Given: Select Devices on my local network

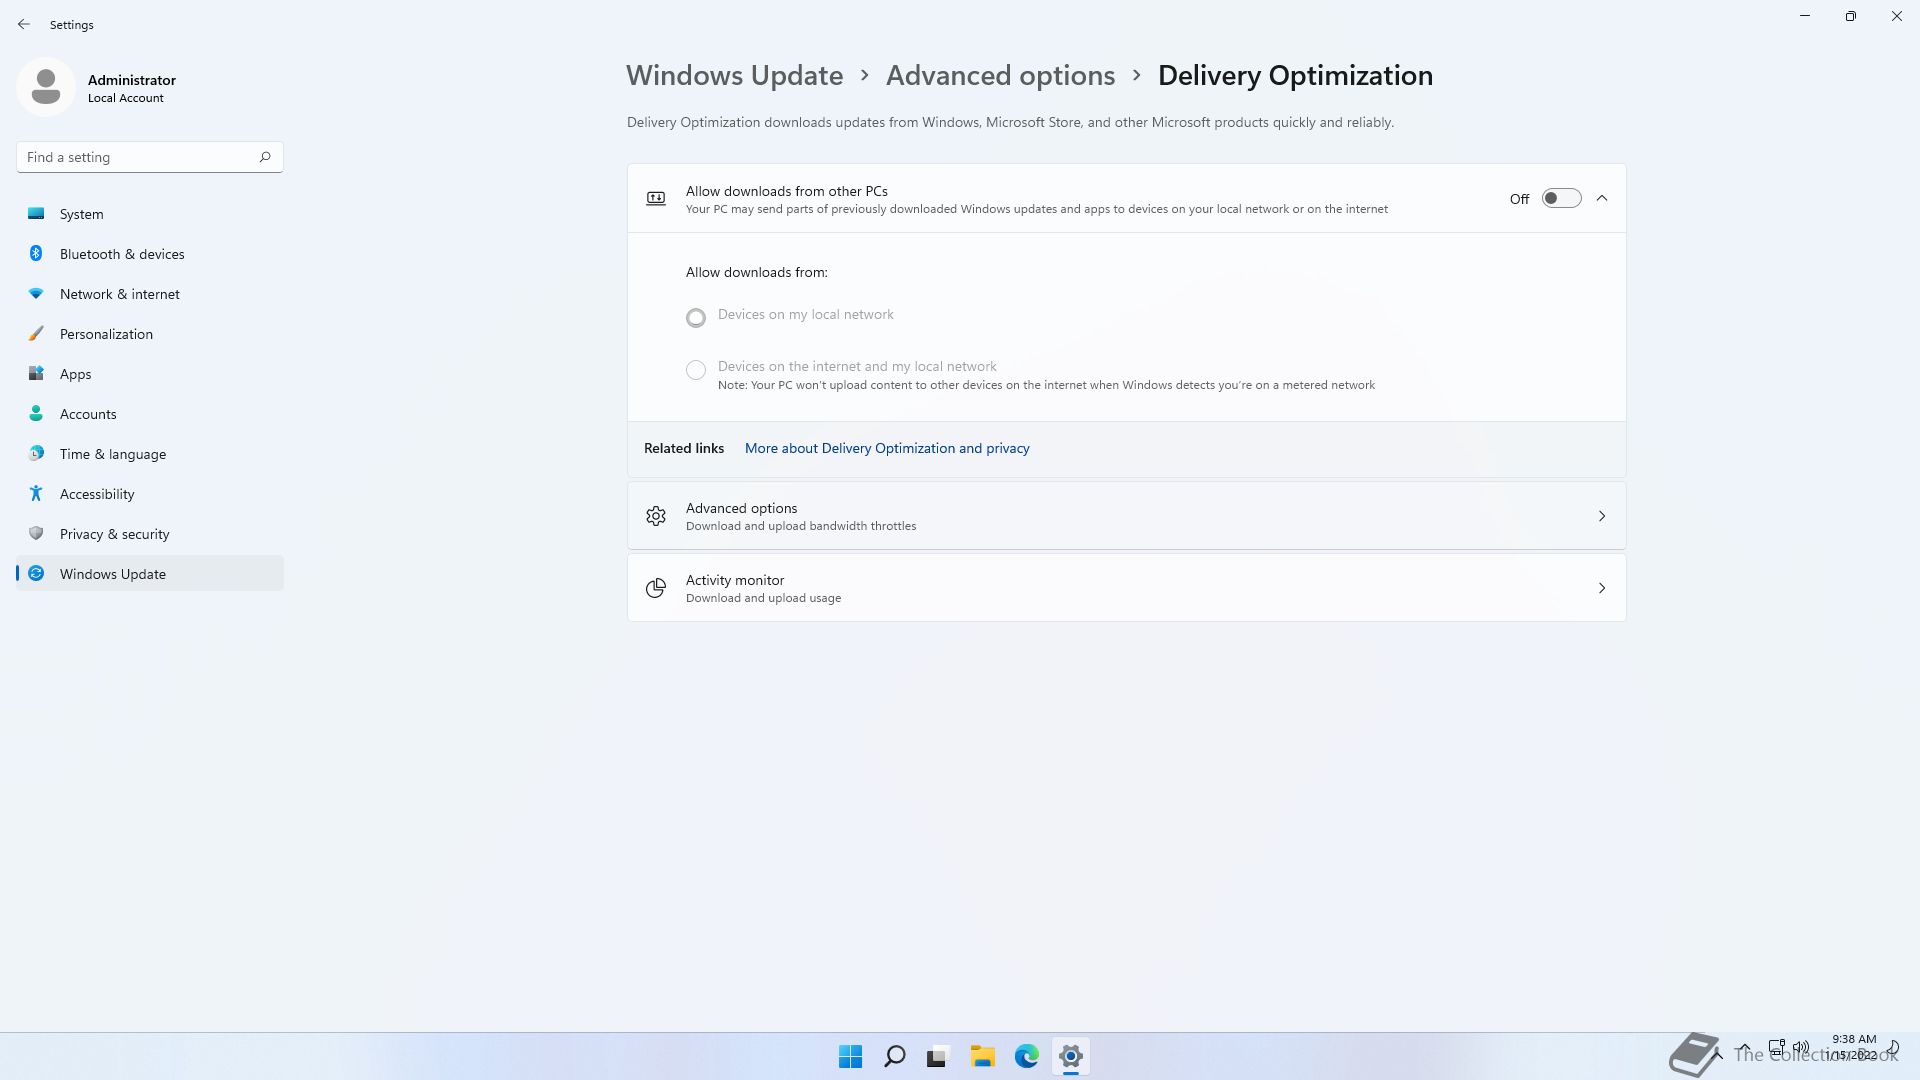Looking at the screenshot, I should [x=696, y=317].
